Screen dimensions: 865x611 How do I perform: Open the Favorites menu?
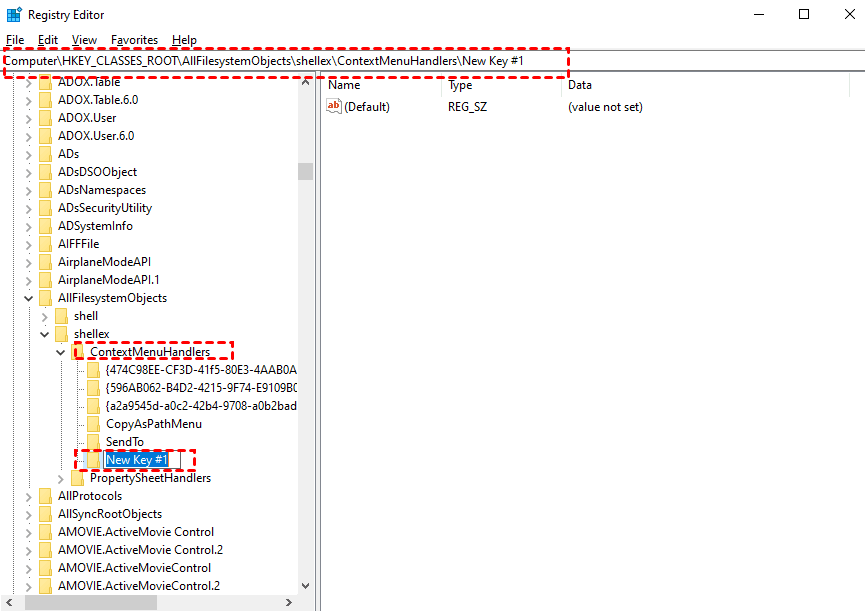(134, 40)
